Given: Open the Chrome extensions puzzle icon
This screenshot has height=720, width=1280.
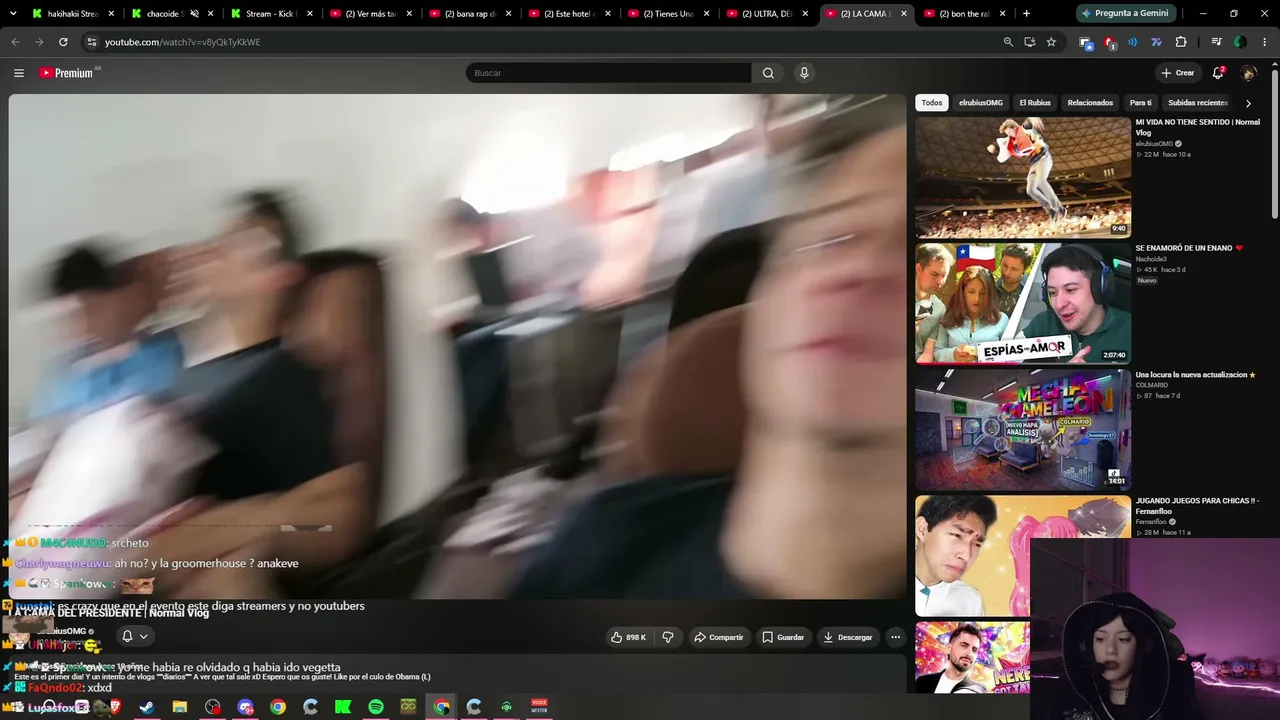Looking at the screenshot, I should click(x=1181, y=42).
